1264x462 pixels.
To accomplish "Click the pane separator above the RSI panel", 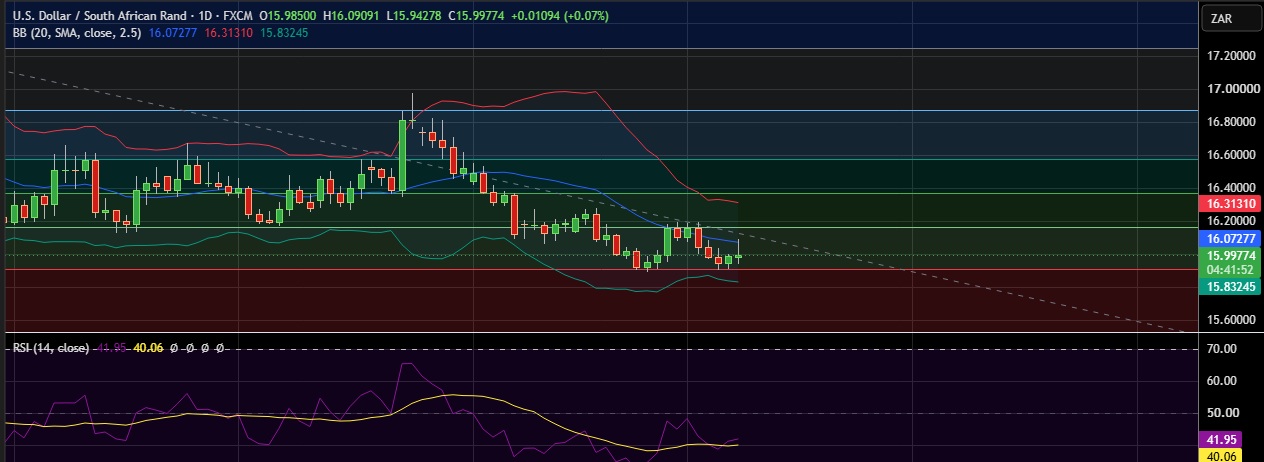I will (x=600, y=332).
